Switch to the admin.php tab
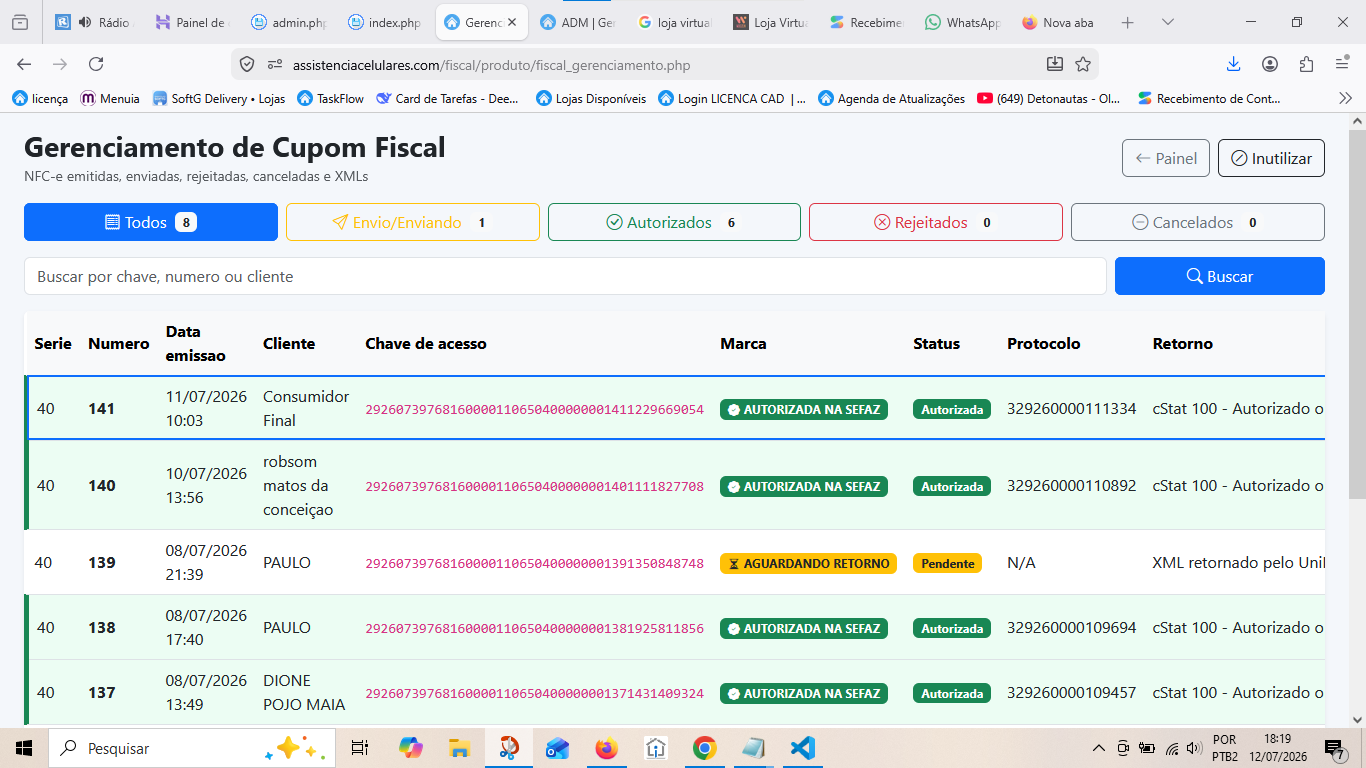This screenshot has height=768, width=1366. pyautogui.click(x=289, y=22)
